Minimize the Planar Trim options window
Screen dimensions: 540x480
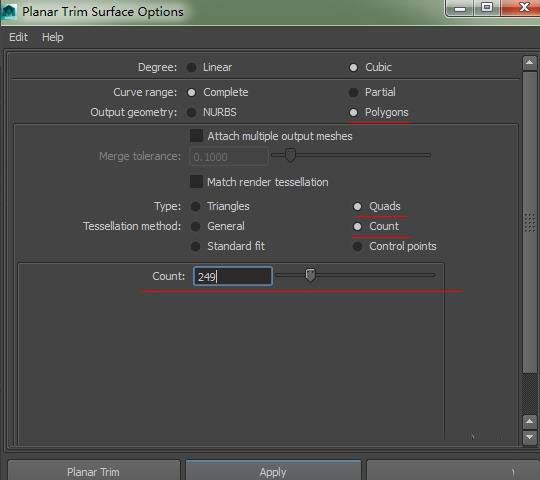[x=460, y=8]
